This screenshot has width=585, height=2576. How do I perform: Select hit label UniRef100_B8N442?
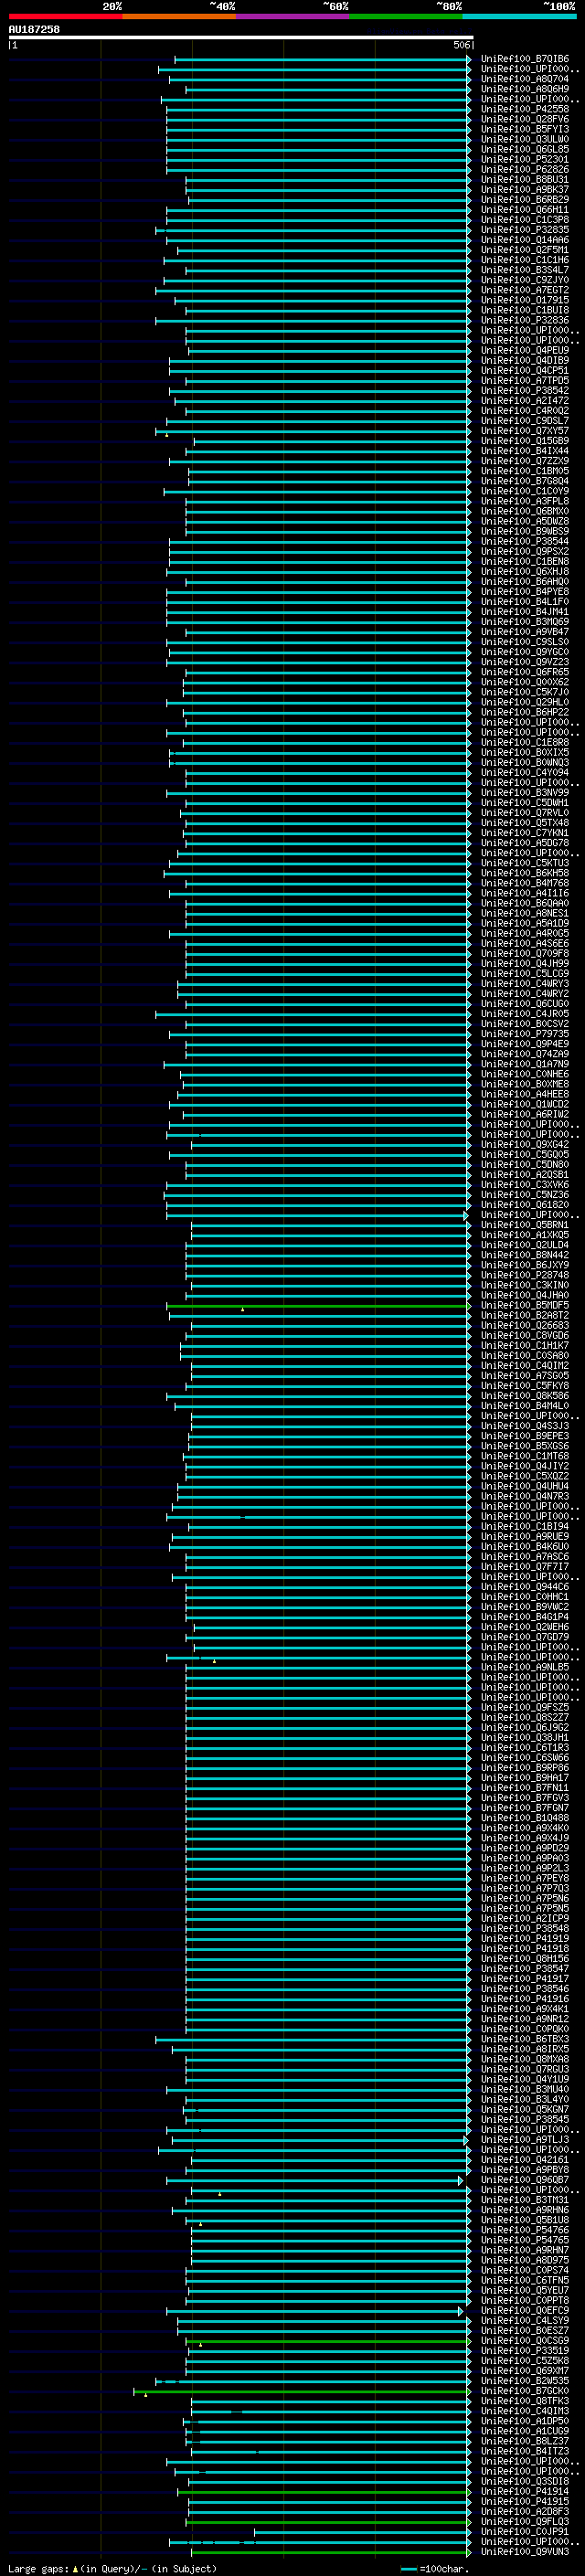coord(525,1255)
